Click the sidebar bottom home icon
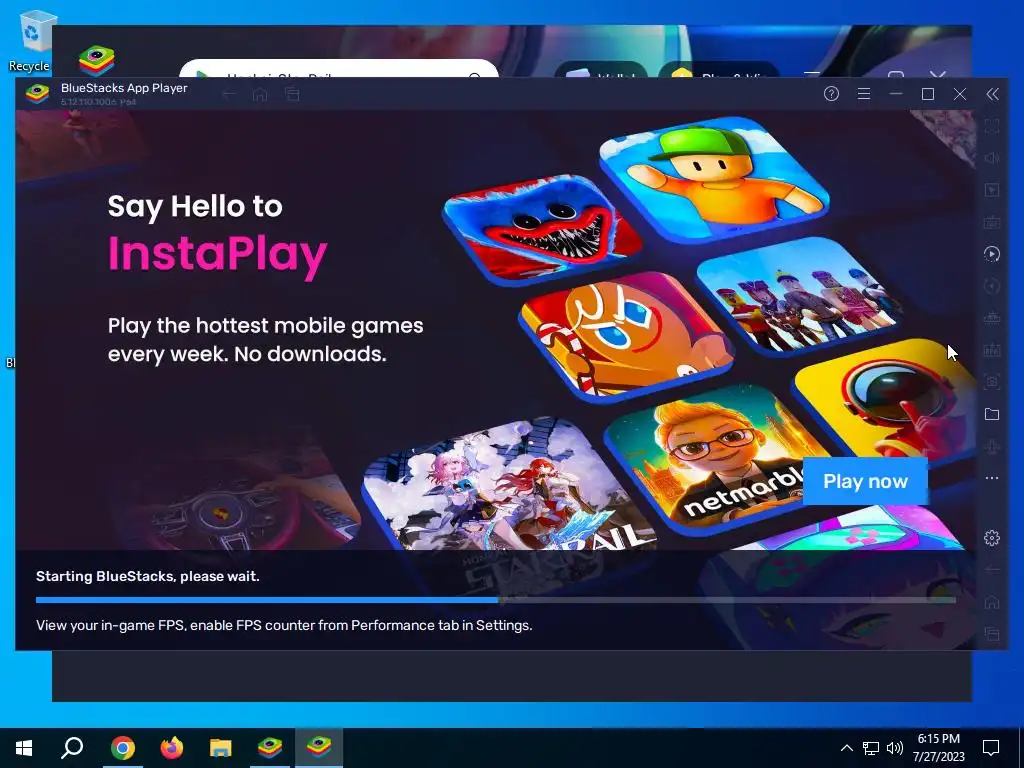1024x768 pixels. (x=991, y=601)
